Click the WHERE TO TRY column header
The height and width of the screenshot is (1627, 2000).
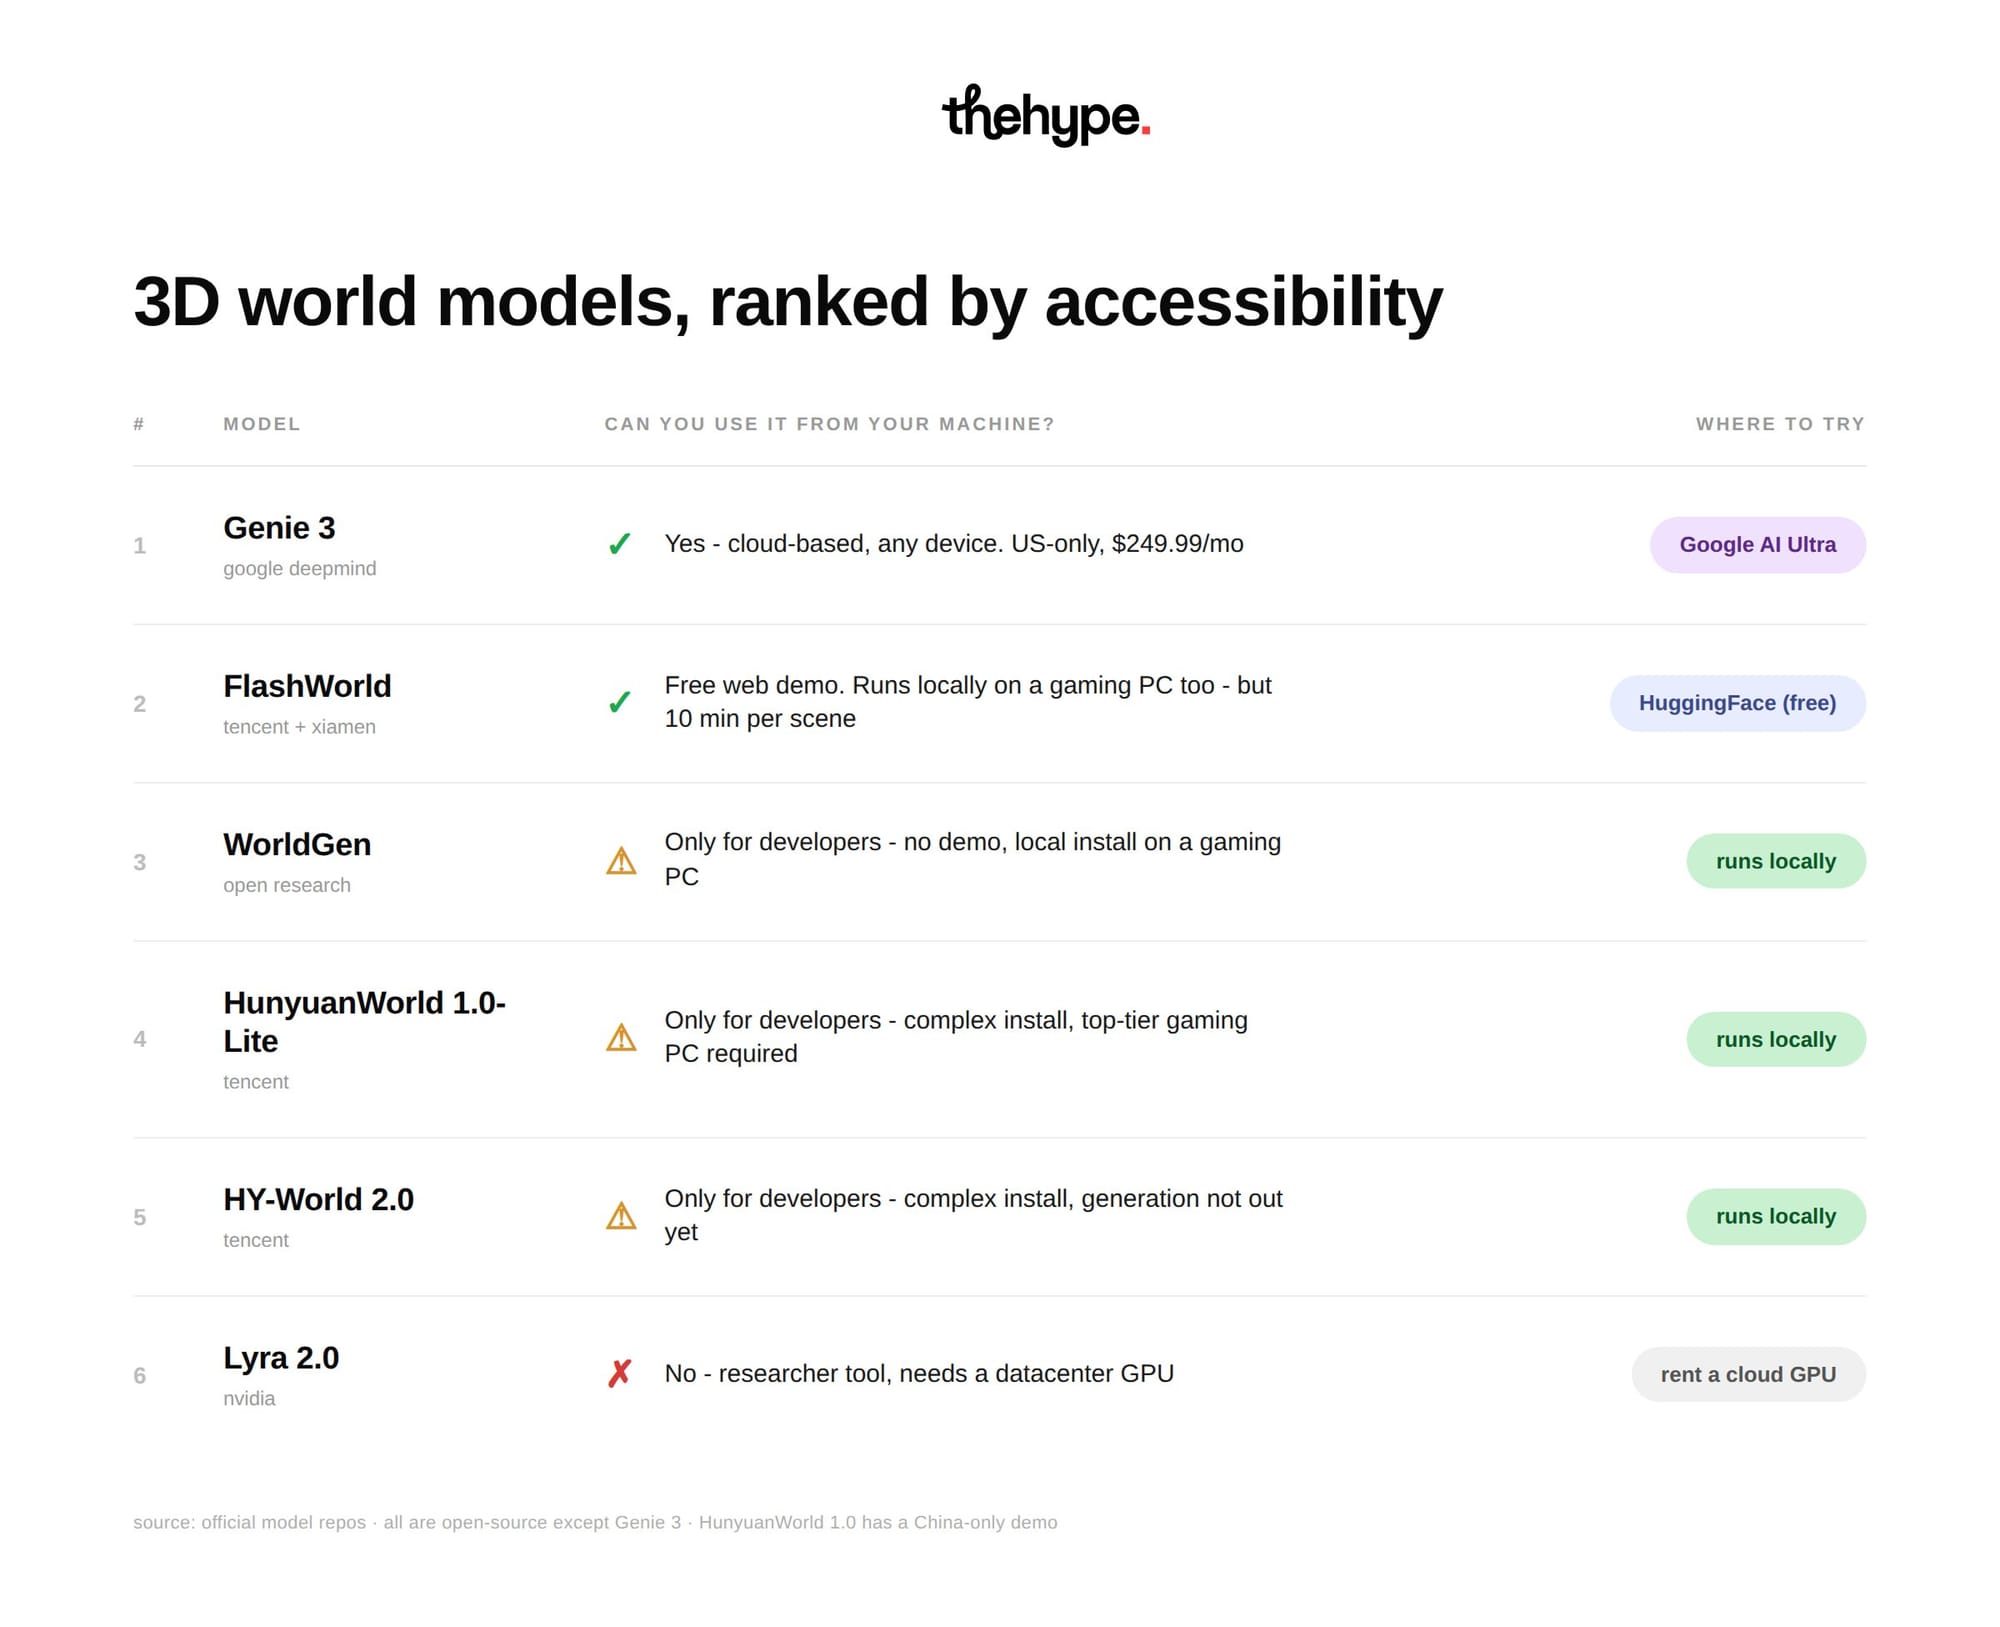pyautogui.click(x=1780, y=424)
